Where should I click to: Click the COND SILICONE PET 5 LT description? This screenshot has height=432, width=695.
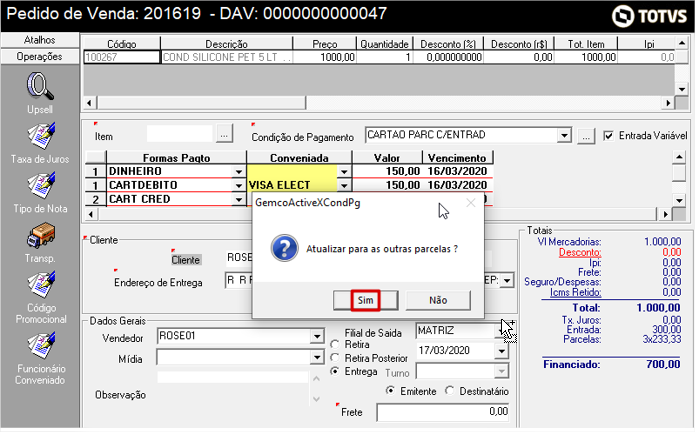226,57
